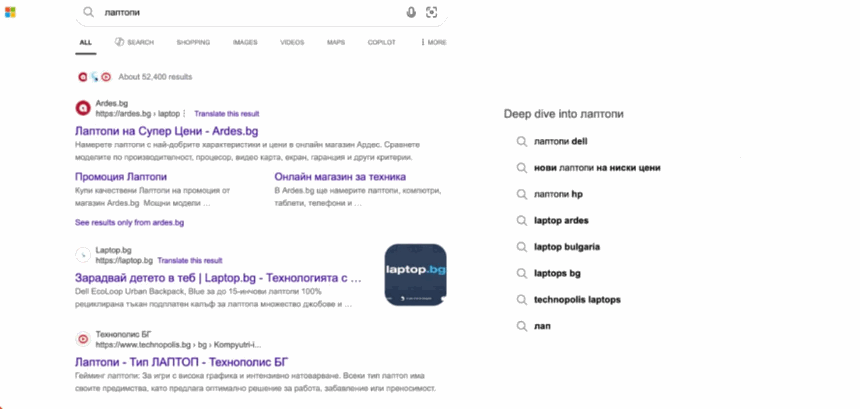
Task: Click the technopolis.bg URL breadcrumb
Action: tap(179, 345)
